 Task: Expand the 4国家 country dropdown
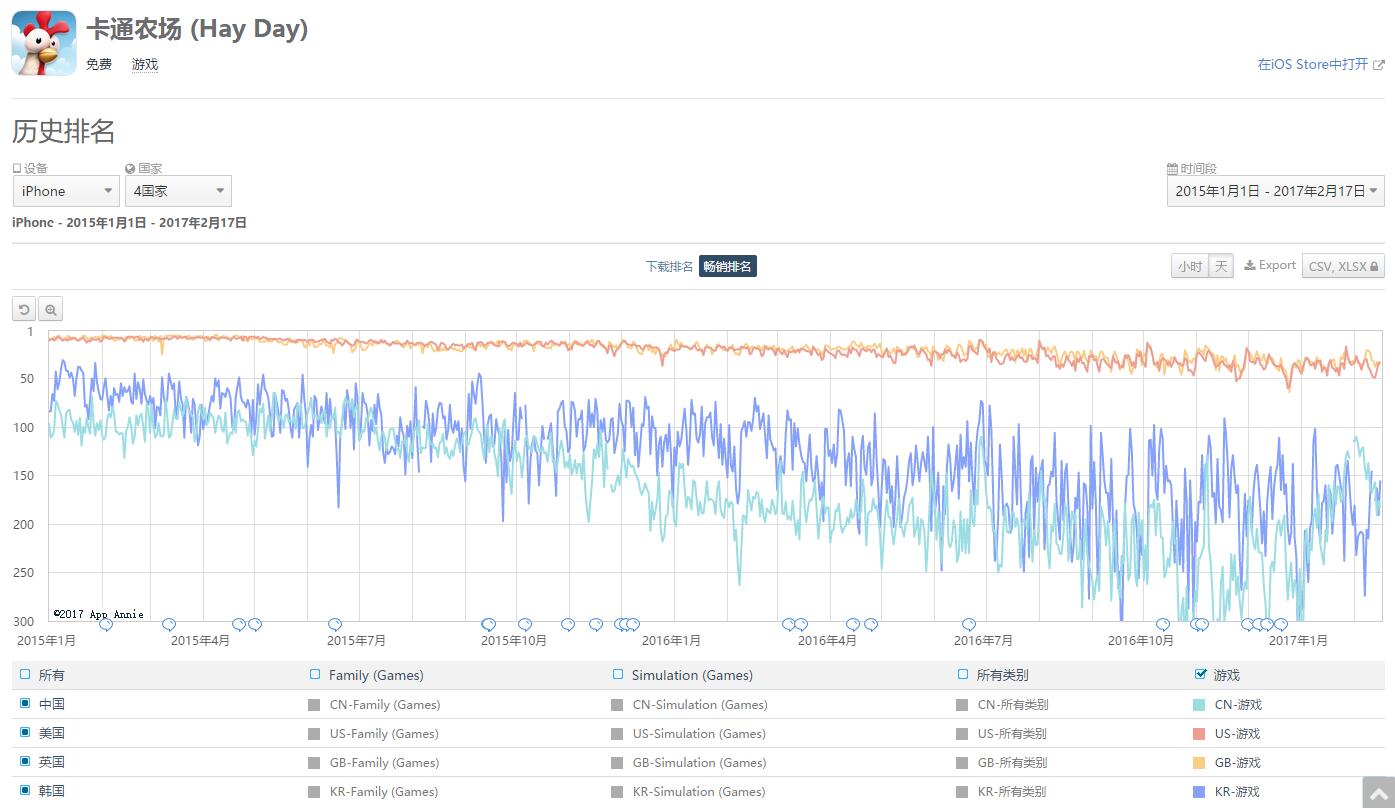pyautogui.click(x=178, y=191)
